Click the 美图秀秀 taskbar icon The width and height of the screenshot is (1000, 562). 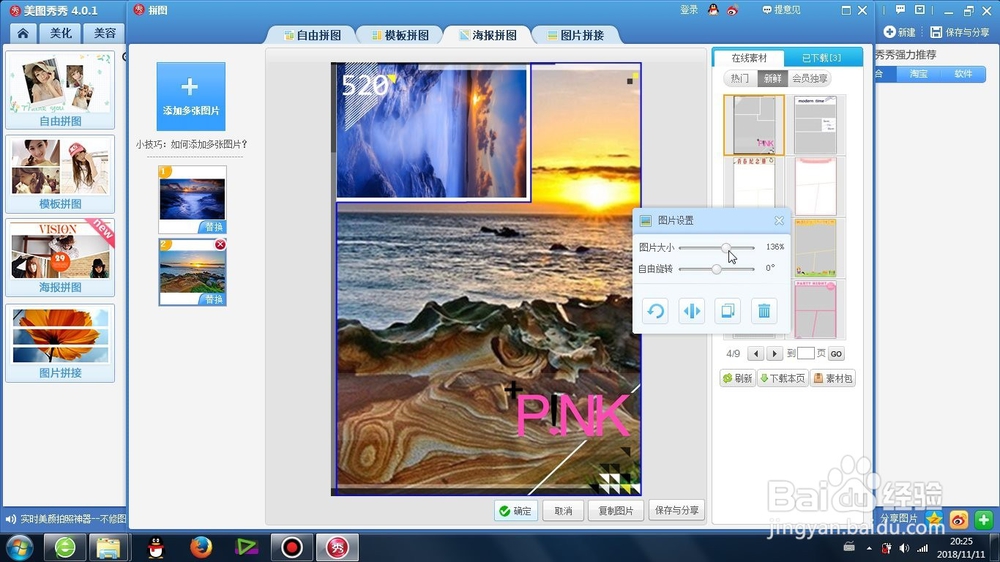[x=337, y=547]
